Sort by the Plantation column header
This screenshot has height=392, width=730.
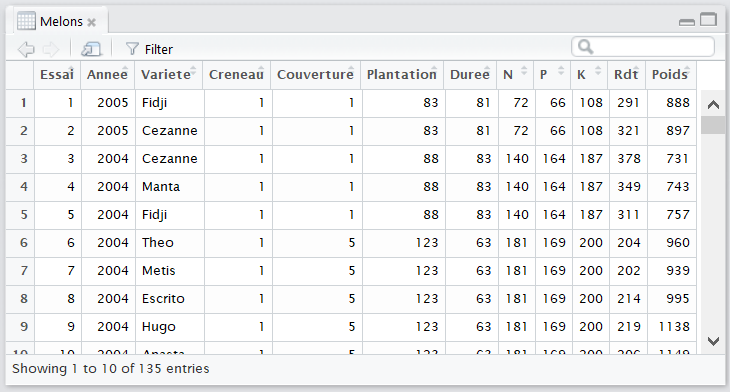(x=402, y=74)
